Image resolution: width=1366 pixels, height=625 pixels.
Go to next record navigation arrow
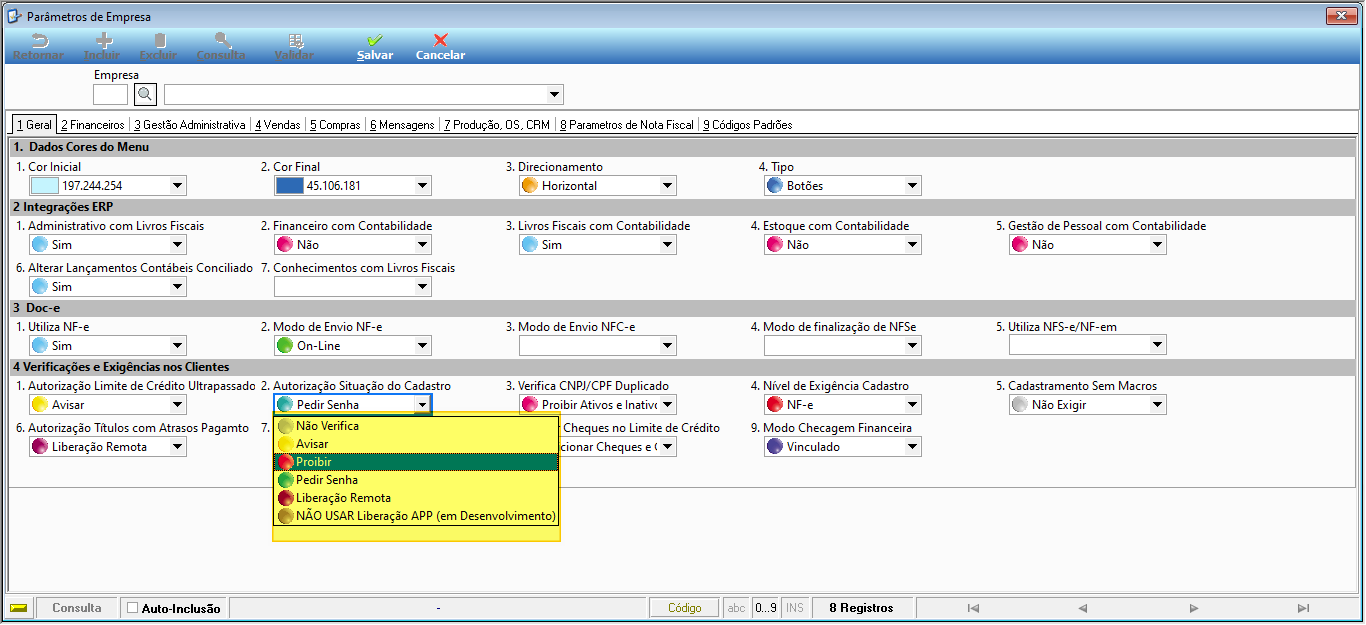click(1194, 608)
